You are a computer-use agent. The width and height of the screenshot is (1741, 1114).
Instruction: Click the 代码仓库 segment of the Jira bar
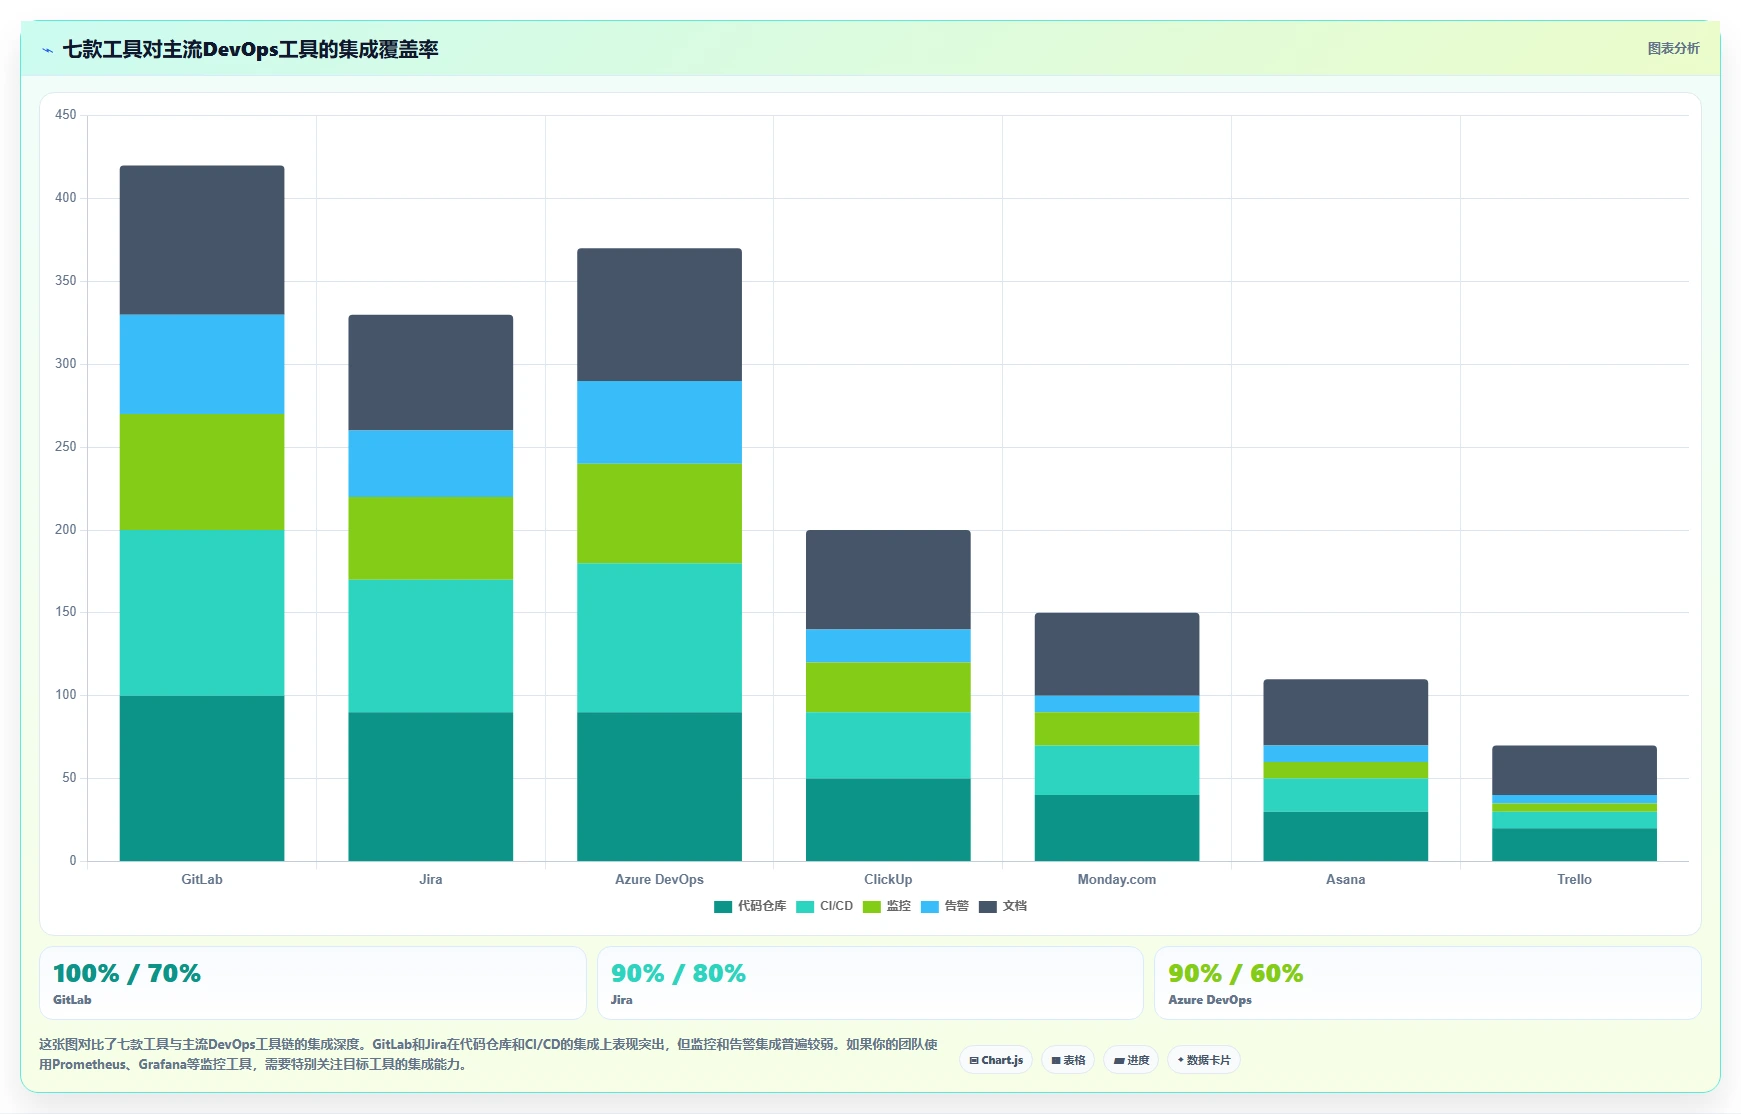click(x=431, y=787)
